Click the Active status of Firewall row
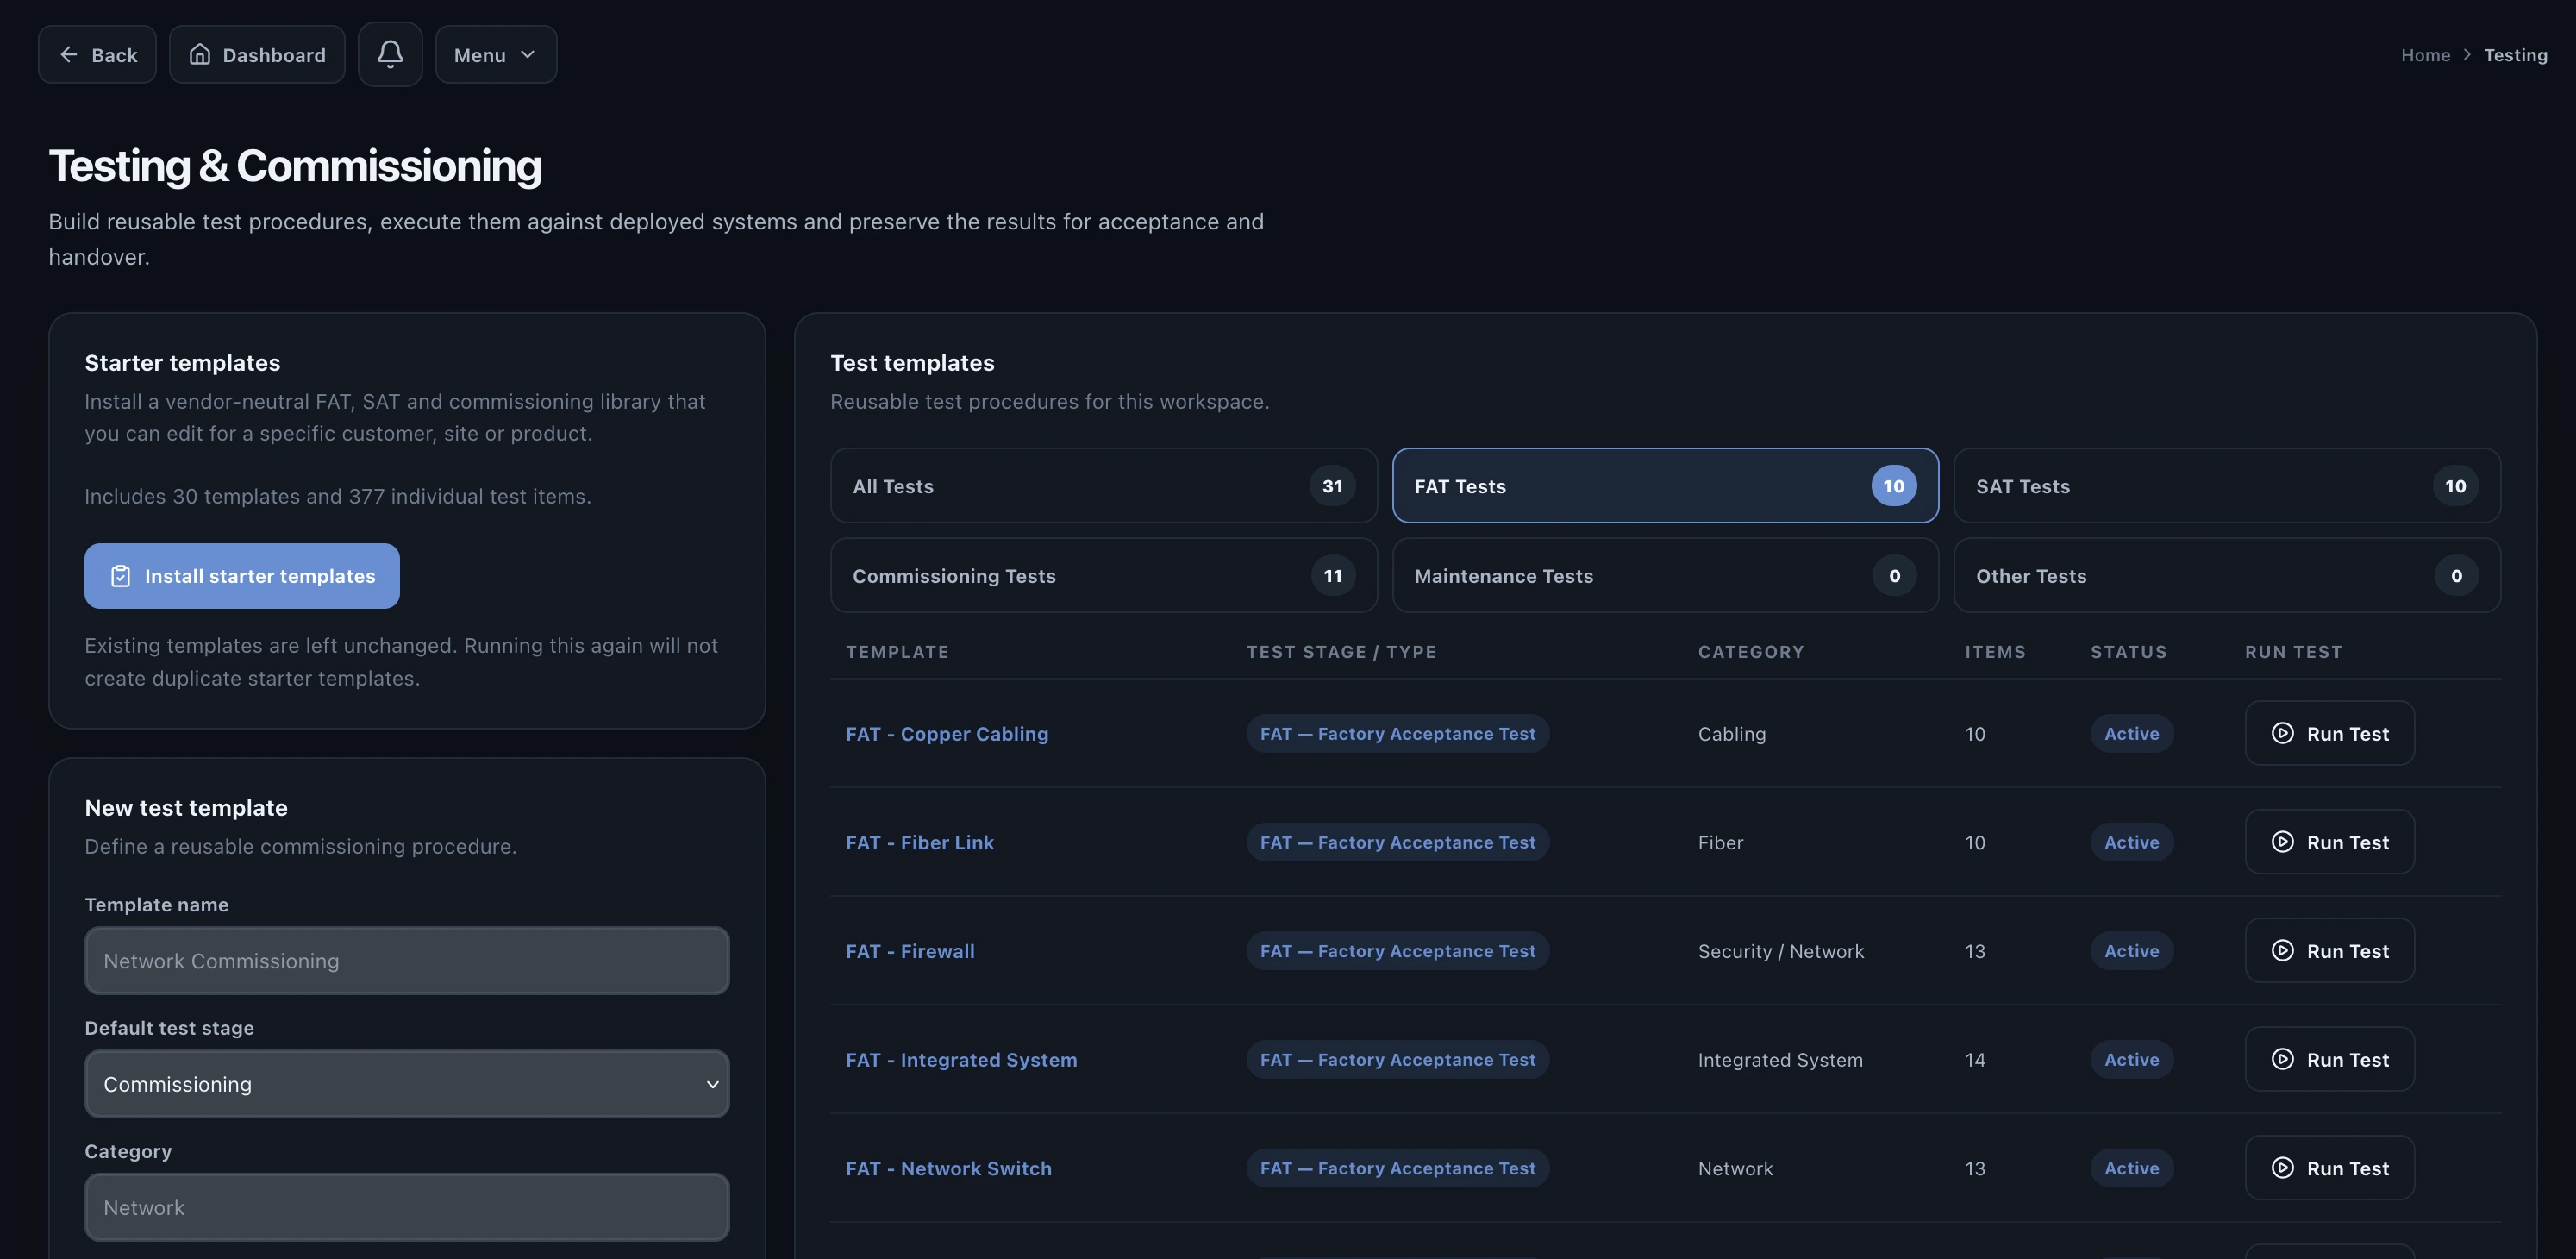The height and width of the screenshot is (1259, 2576). pyautogui.click(x=2131, y=951)
